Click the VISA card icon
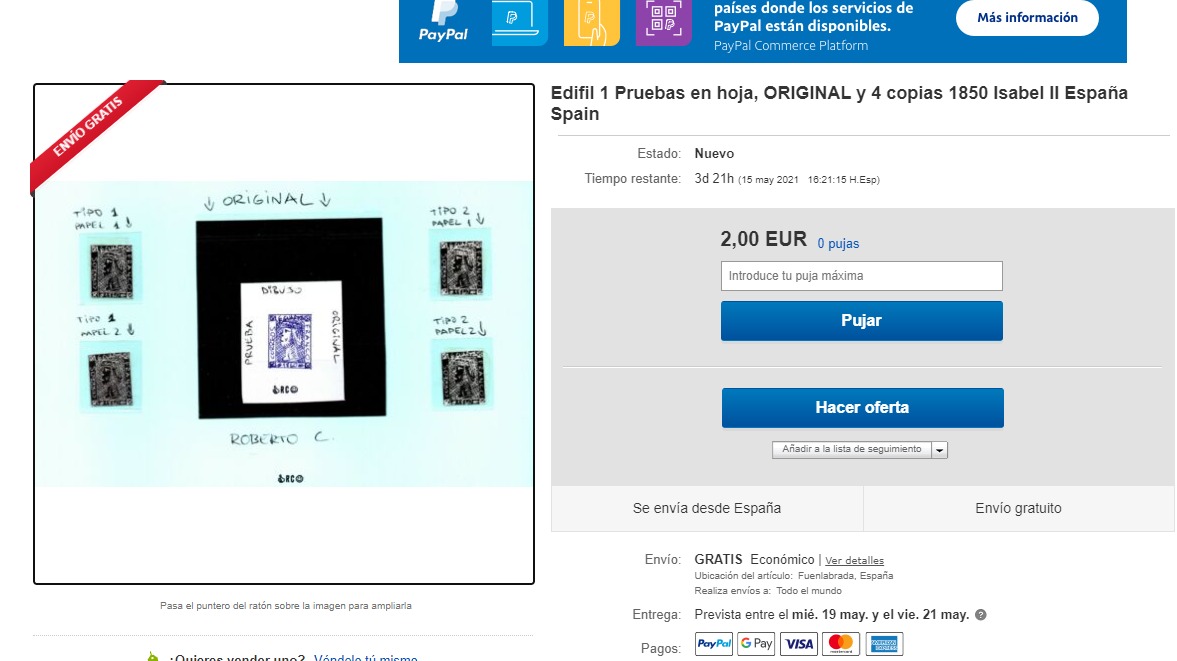This screenshot has width=1177, height=661. [799, 644]
